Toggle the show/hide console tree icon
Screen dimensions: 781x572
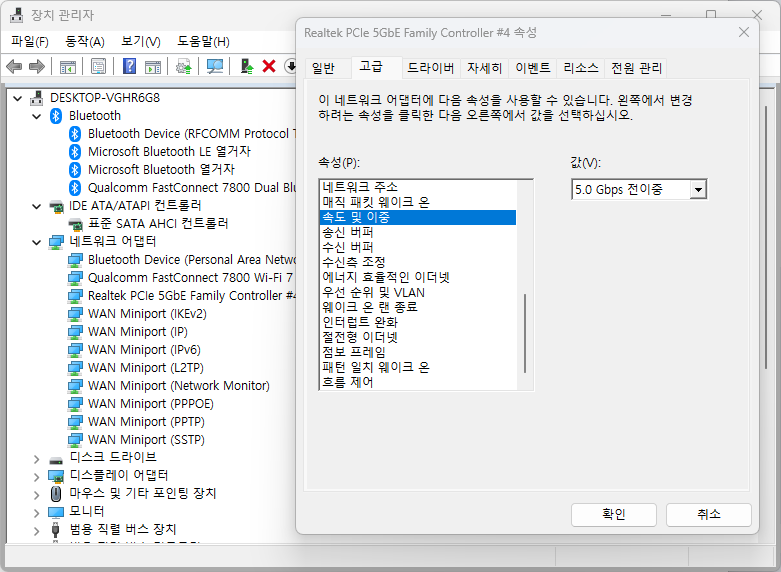tap(67, 66)
